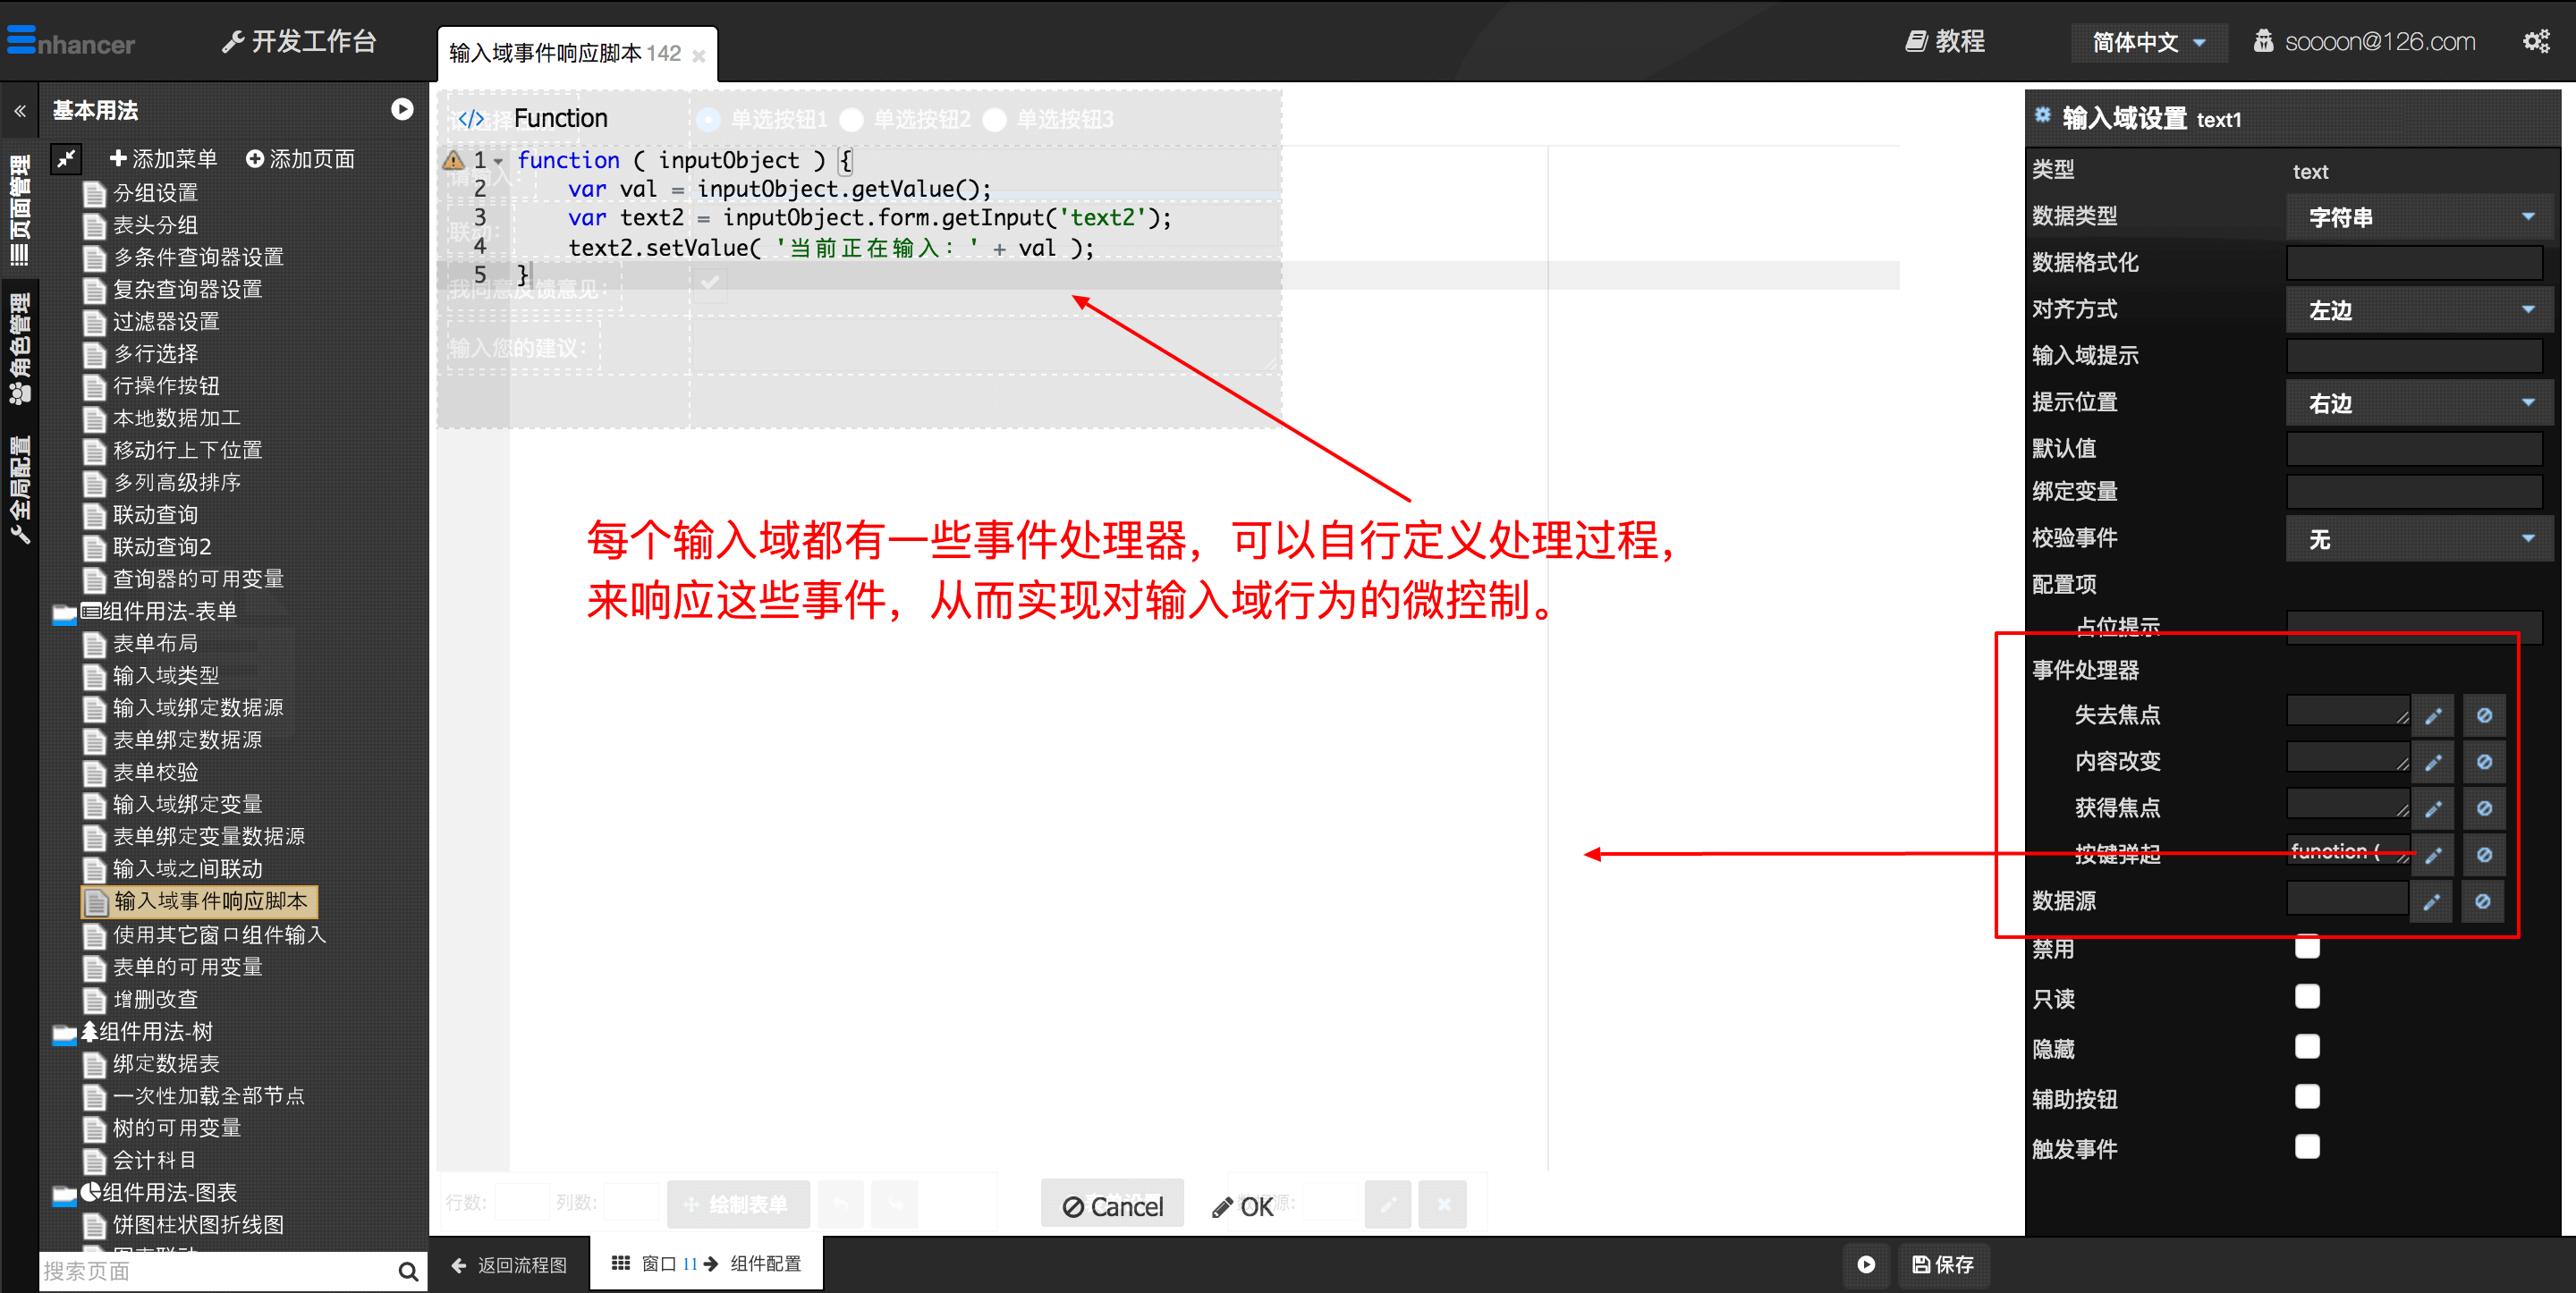Click the play icon beside 基本用法 header
This screenshot has height=1293, width=2576.
[402, 109]
